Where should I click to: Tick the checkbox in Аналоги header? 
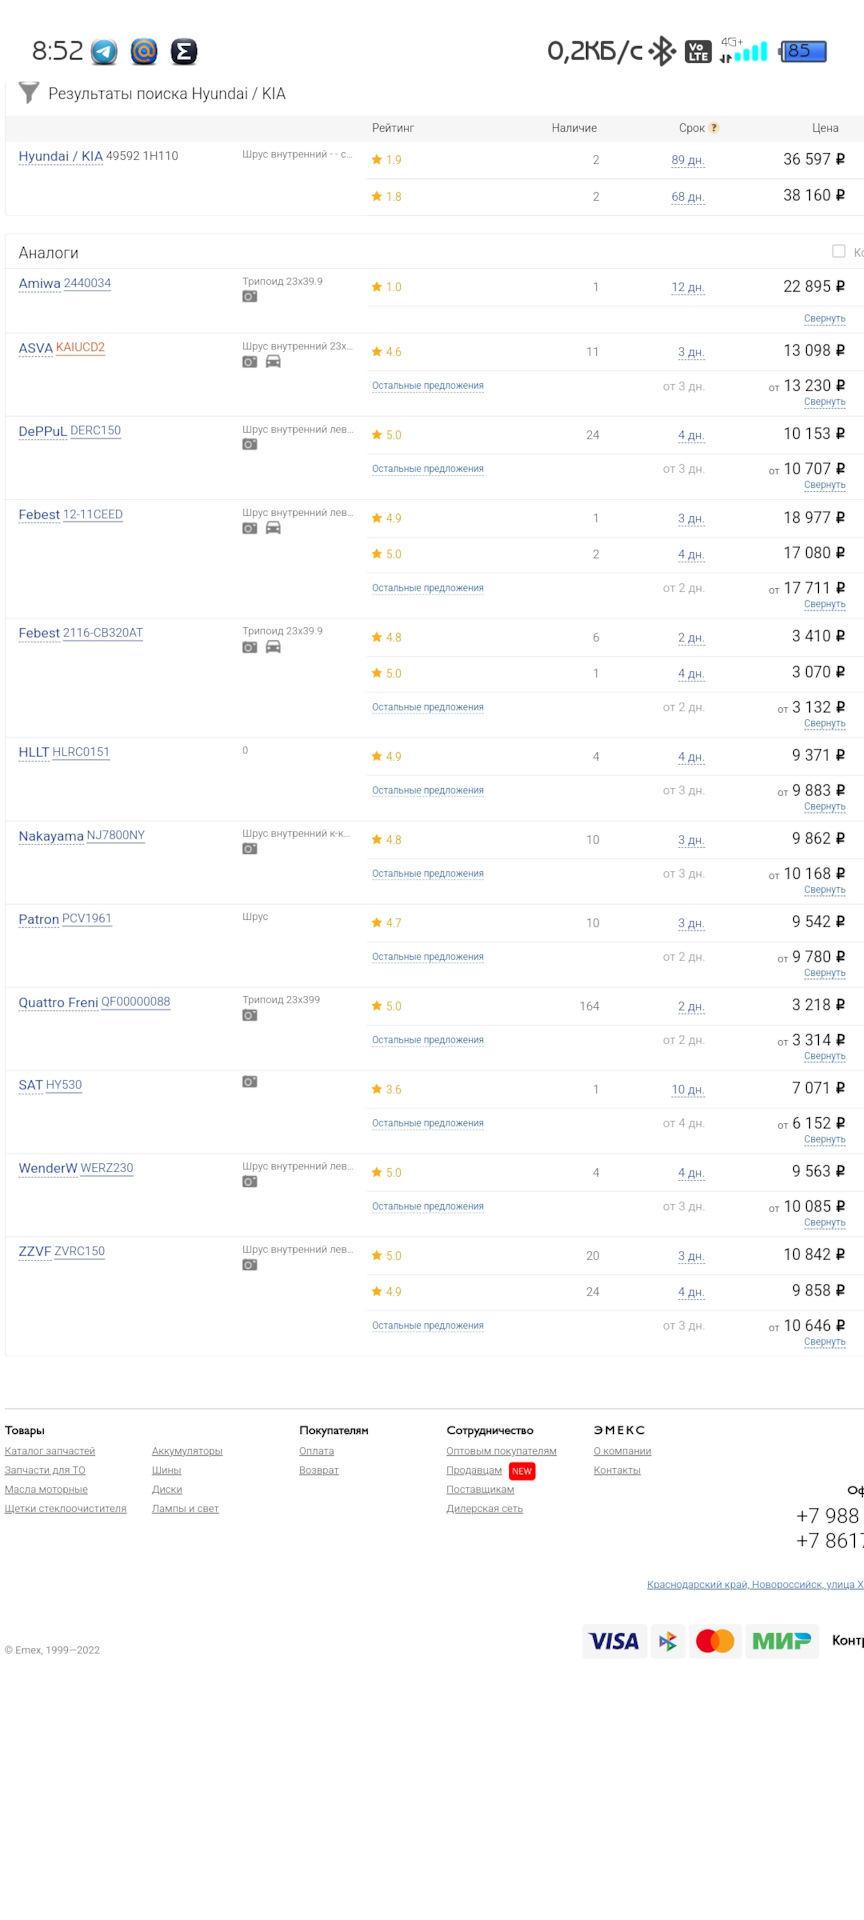839,251
